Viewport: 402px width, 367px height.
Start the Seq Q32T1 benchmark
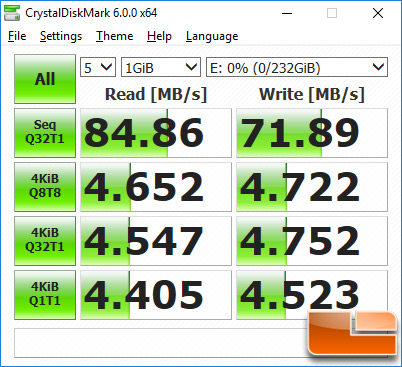[x=45, y=133]
